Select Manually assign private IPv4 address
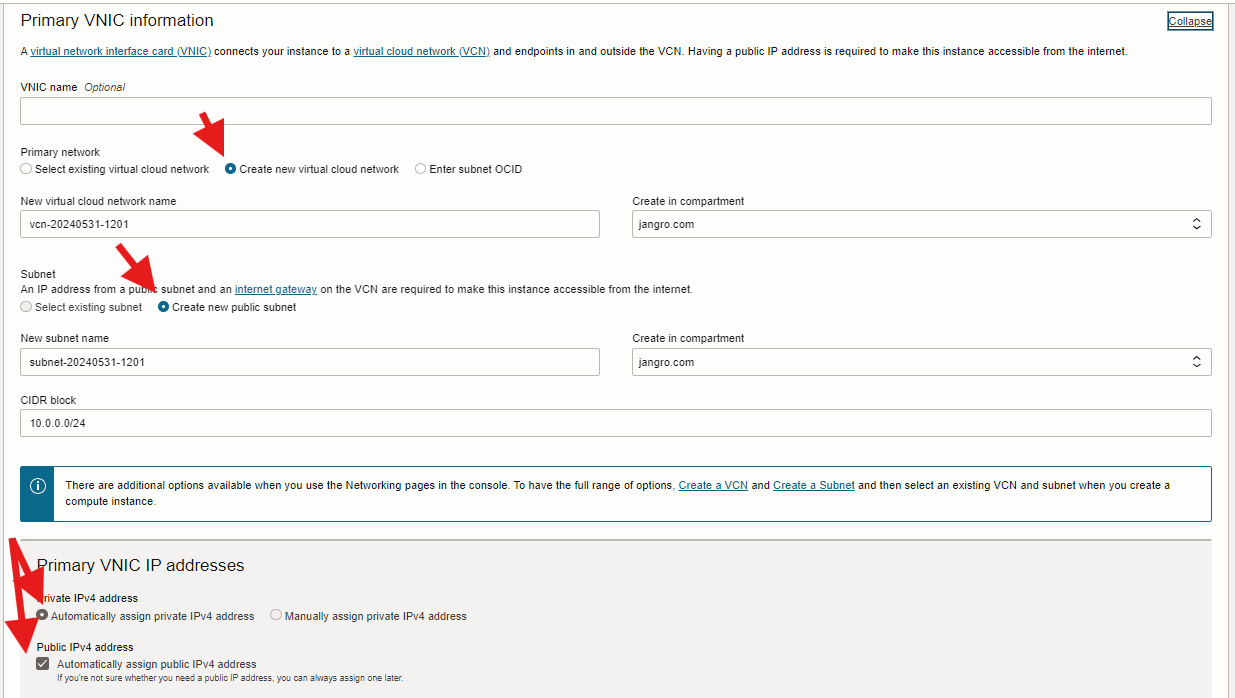1235x698 pixels. (275, 615)
